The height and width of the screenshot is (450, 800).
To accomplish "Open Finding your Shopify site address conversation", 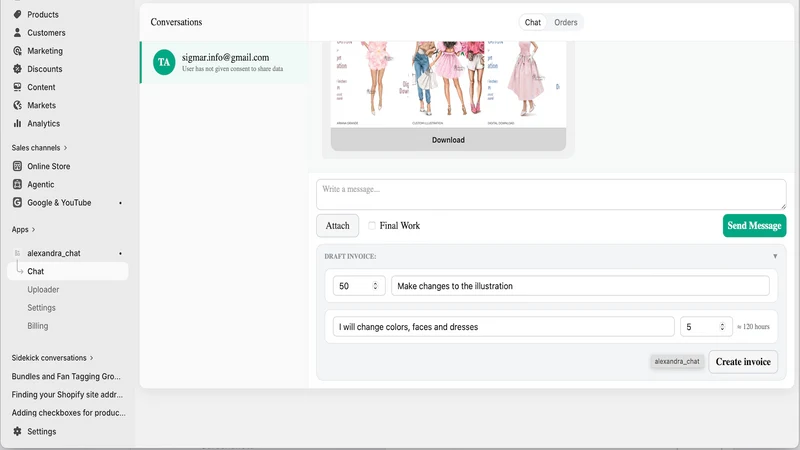I will pyautogui.click(x=67, y=394).
